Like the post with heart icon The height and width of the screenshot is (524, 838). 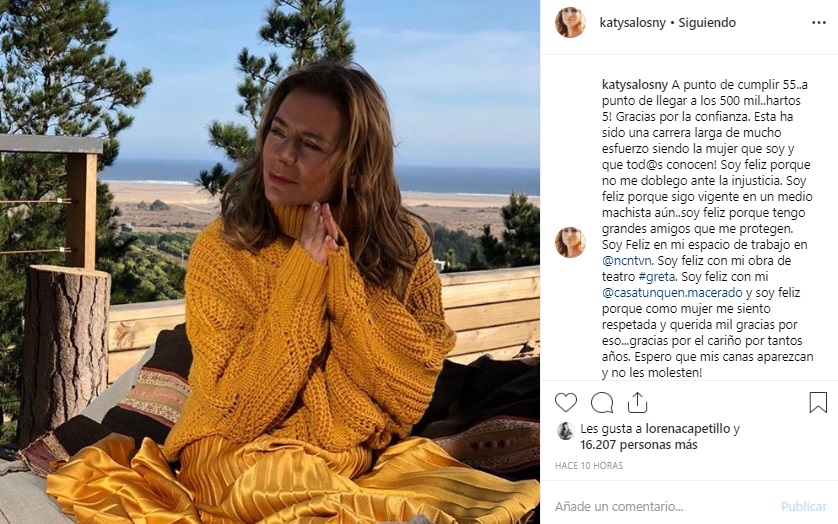coord(566,402)
